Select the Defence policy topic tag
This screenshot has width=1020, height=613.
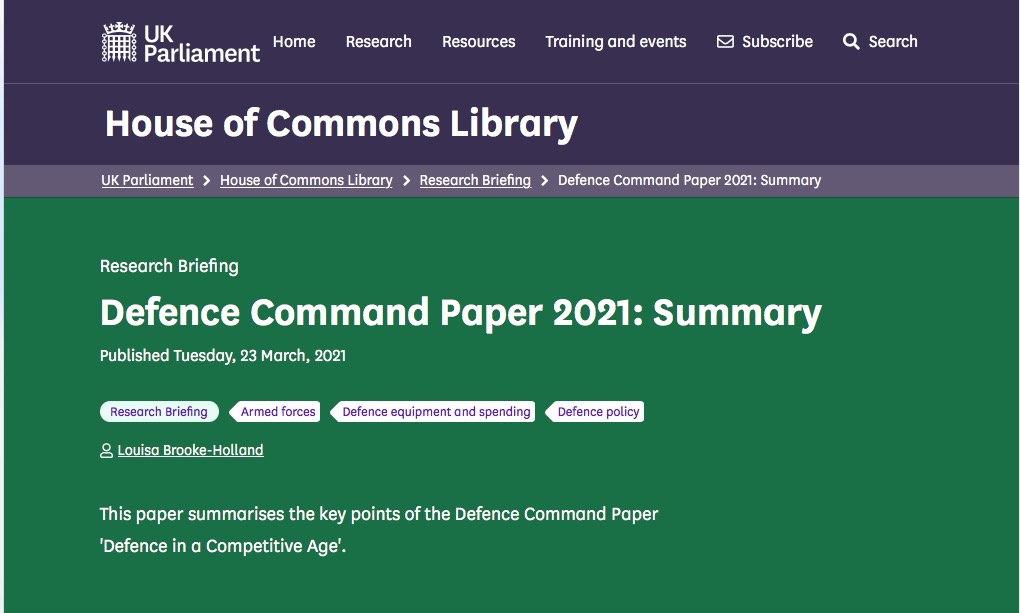(595, 411)
